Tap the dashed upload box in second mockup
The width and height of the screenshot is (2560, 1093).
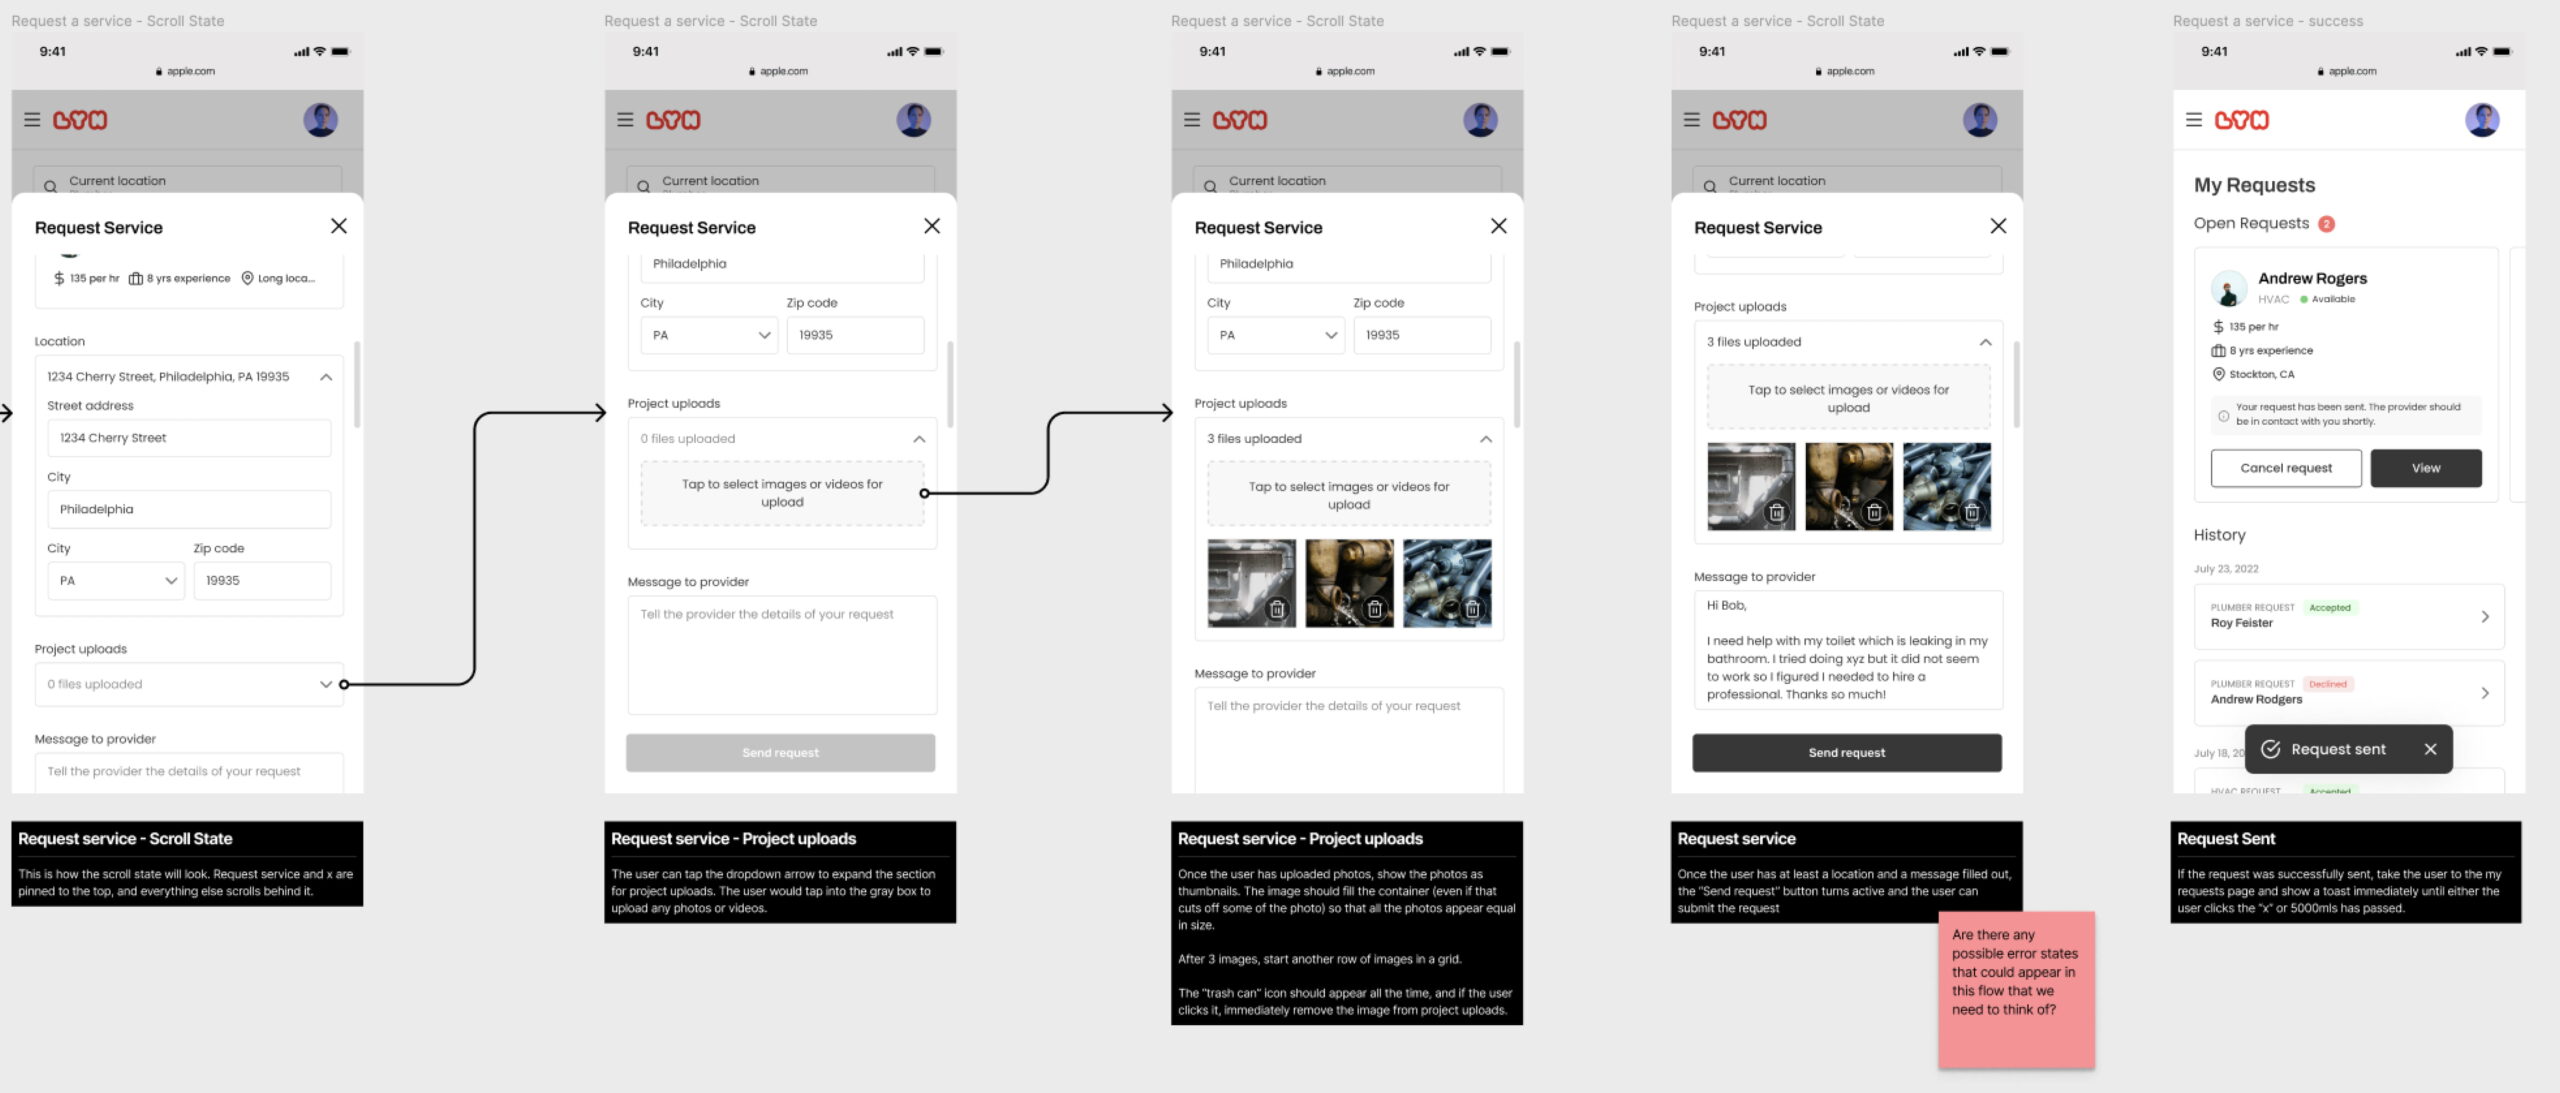pos(782,493)
